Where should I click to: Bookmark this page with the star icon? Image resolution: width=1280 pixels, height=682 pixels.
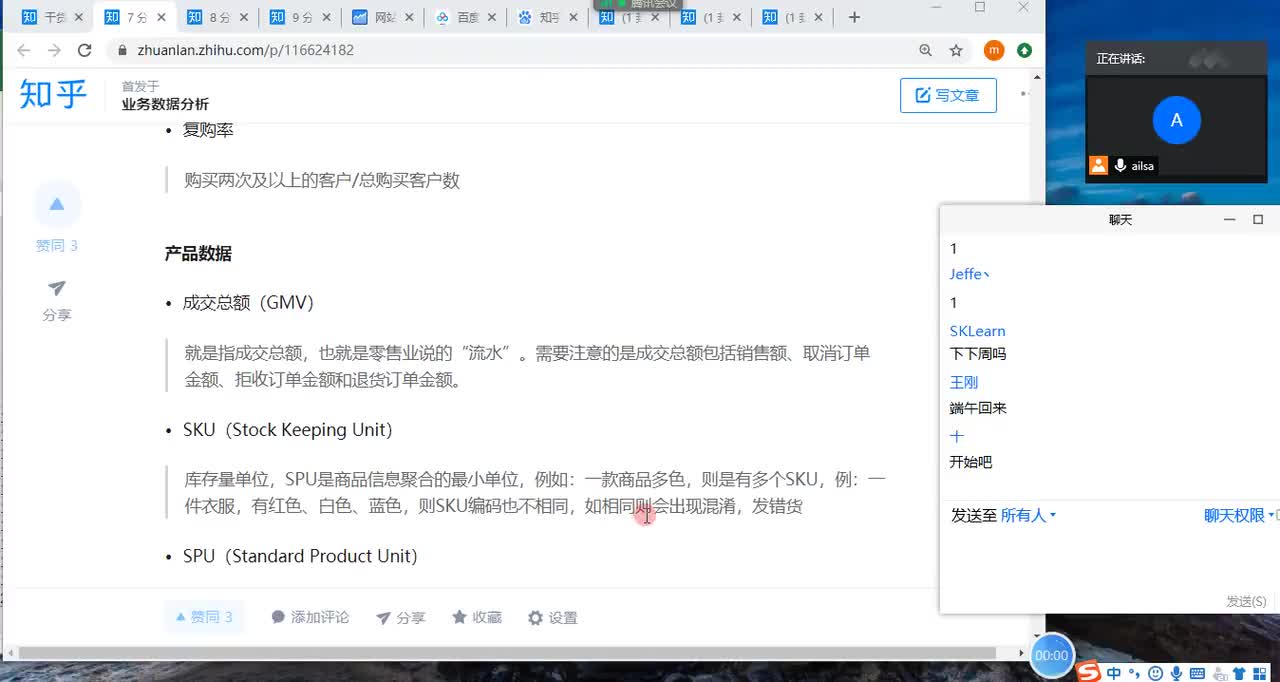point(956,50)
